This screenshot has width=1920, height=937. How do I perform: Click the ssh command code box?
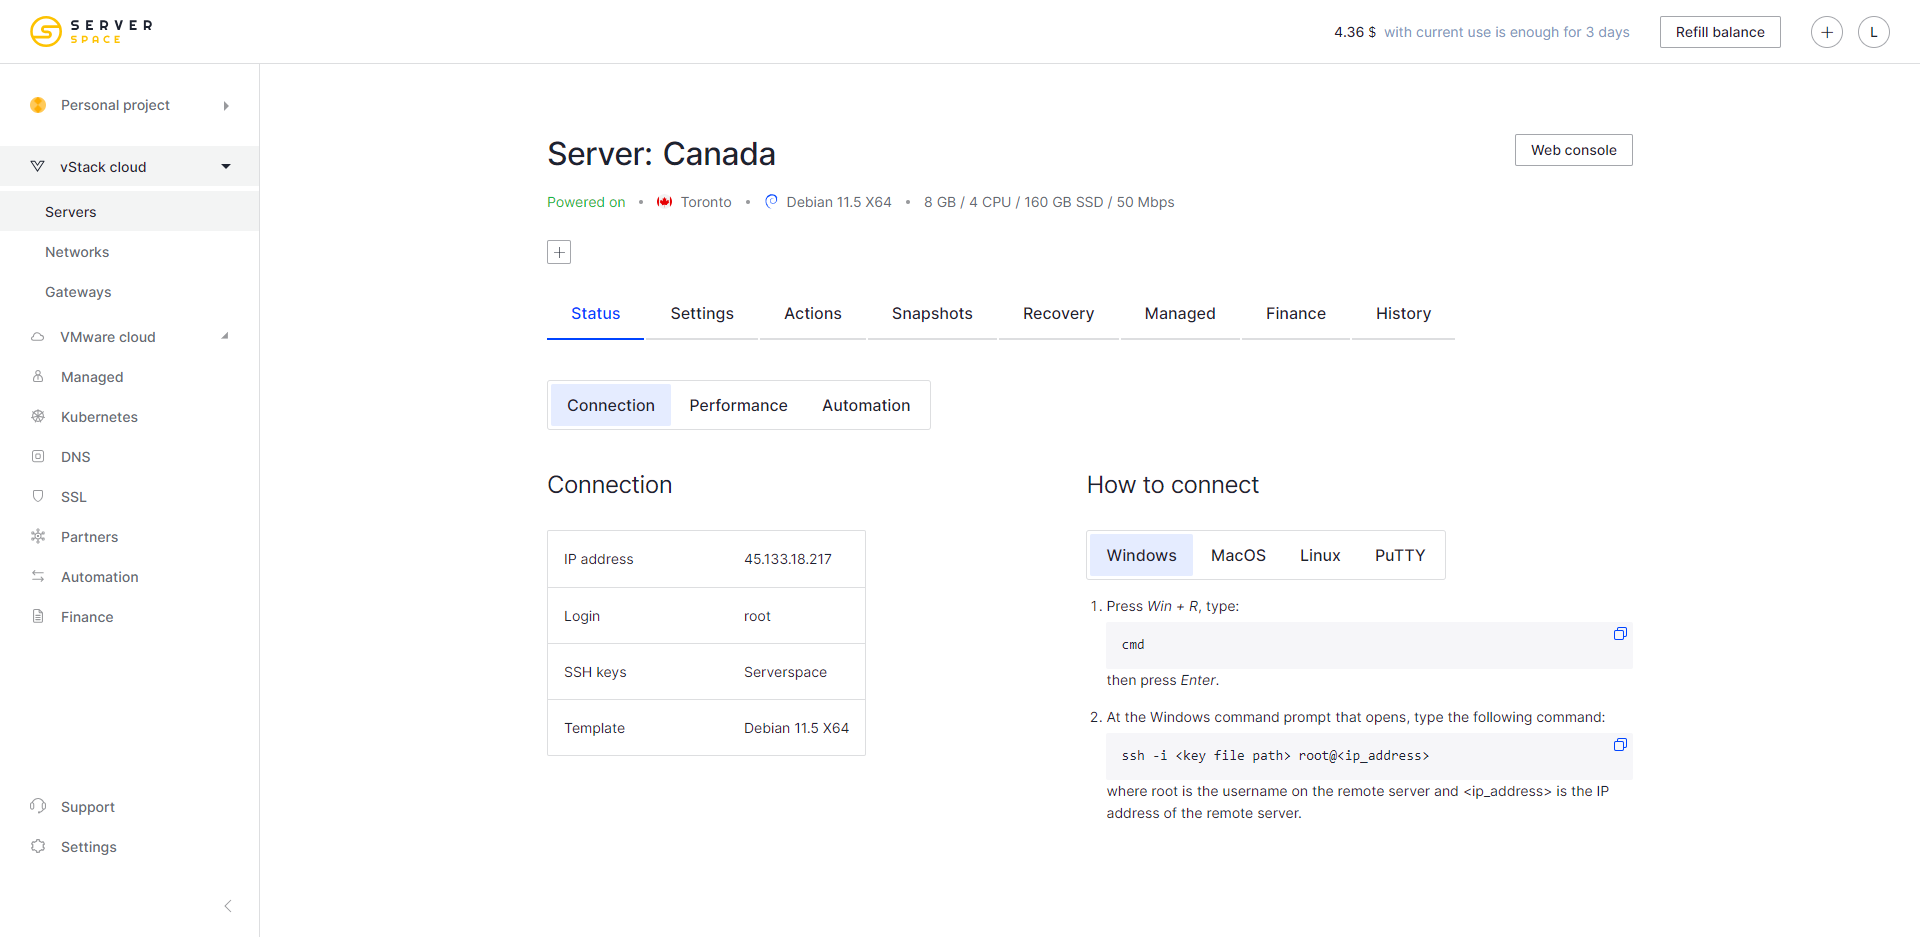[x=1369, y=756]
